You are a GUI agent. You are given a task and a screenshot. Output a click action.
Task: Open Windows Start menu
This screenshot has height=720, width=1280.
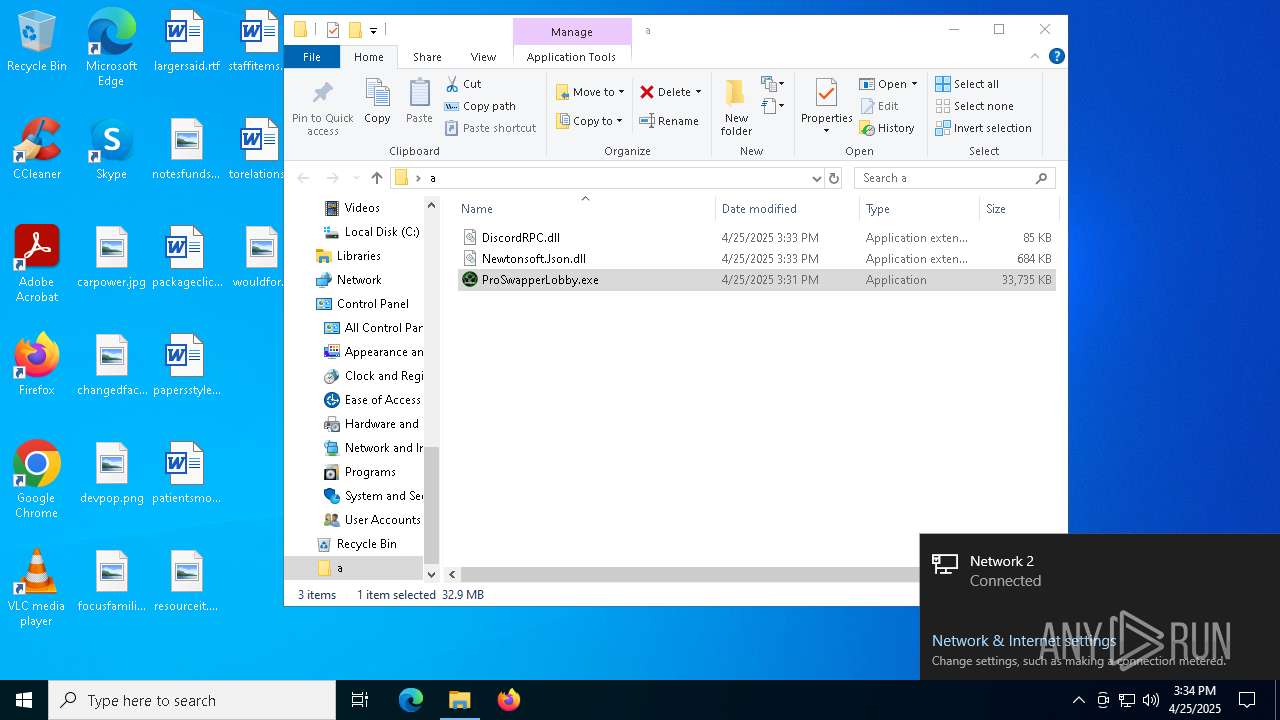tap(24, 700)
